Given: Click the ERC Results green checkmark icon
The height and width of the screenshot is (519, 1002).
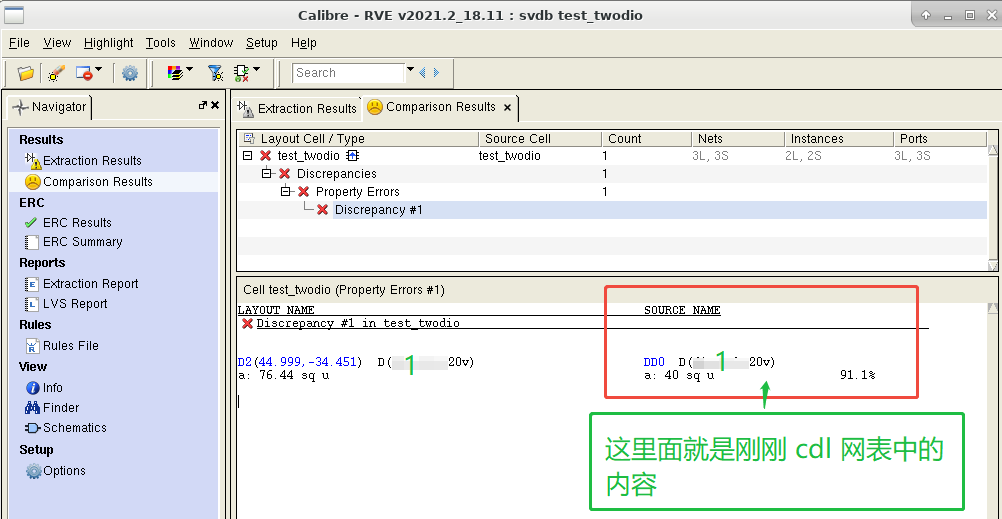Looking at the screenshot, I should tap(31, 222).
